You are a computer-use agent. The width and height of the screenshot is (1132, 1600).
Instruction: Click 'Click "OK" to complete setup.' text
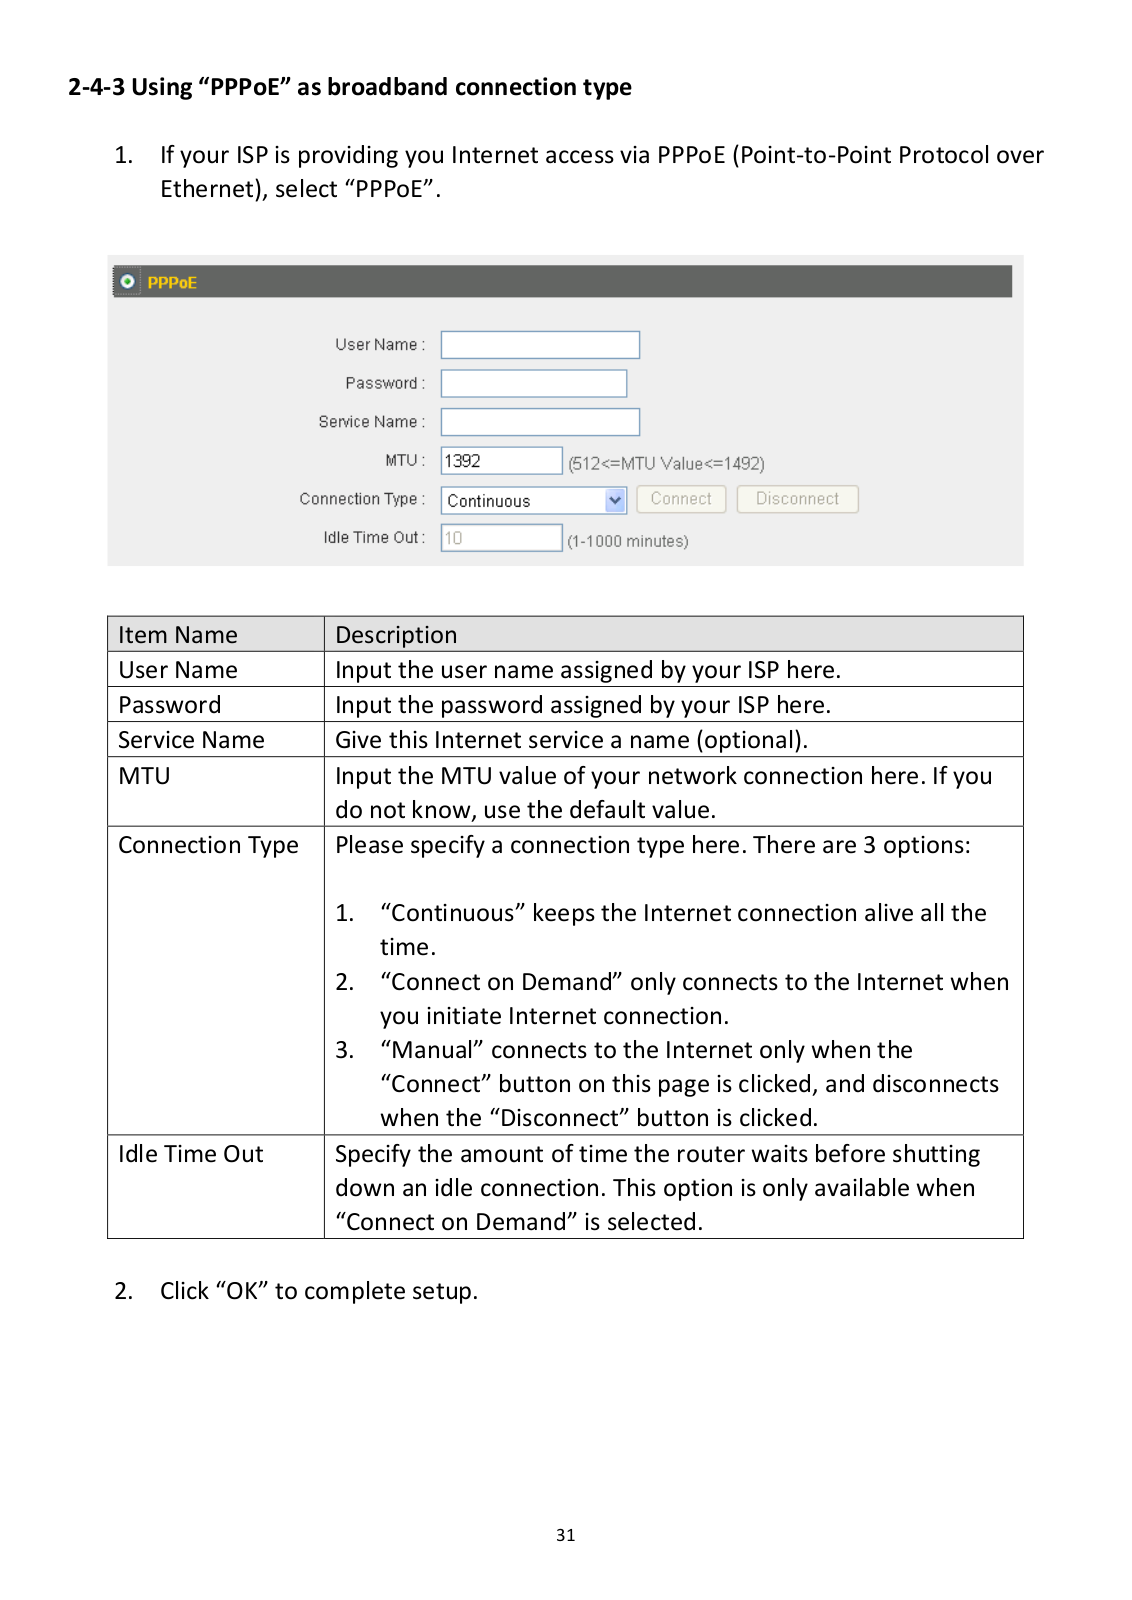[x=319, y=1291]
